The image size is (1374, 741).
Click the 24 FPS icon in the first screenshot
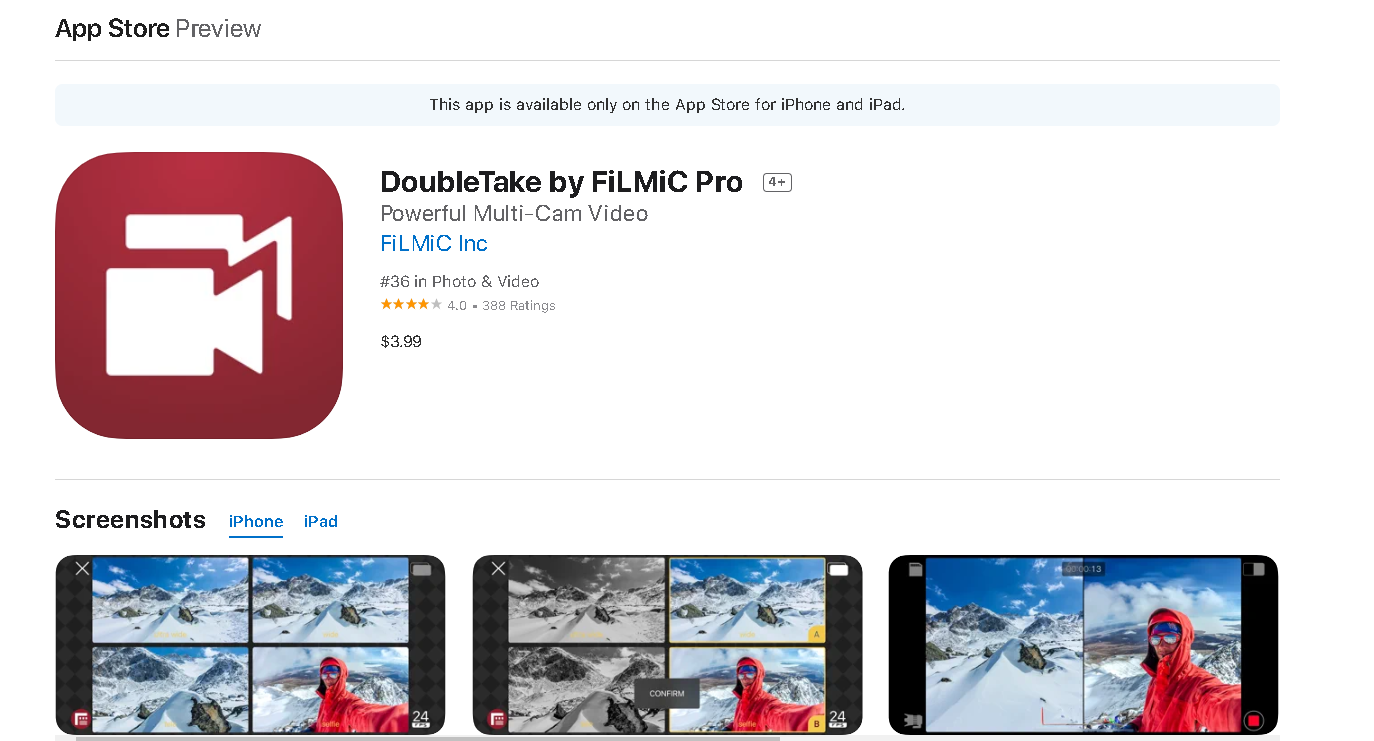click(x=421, y=719)
